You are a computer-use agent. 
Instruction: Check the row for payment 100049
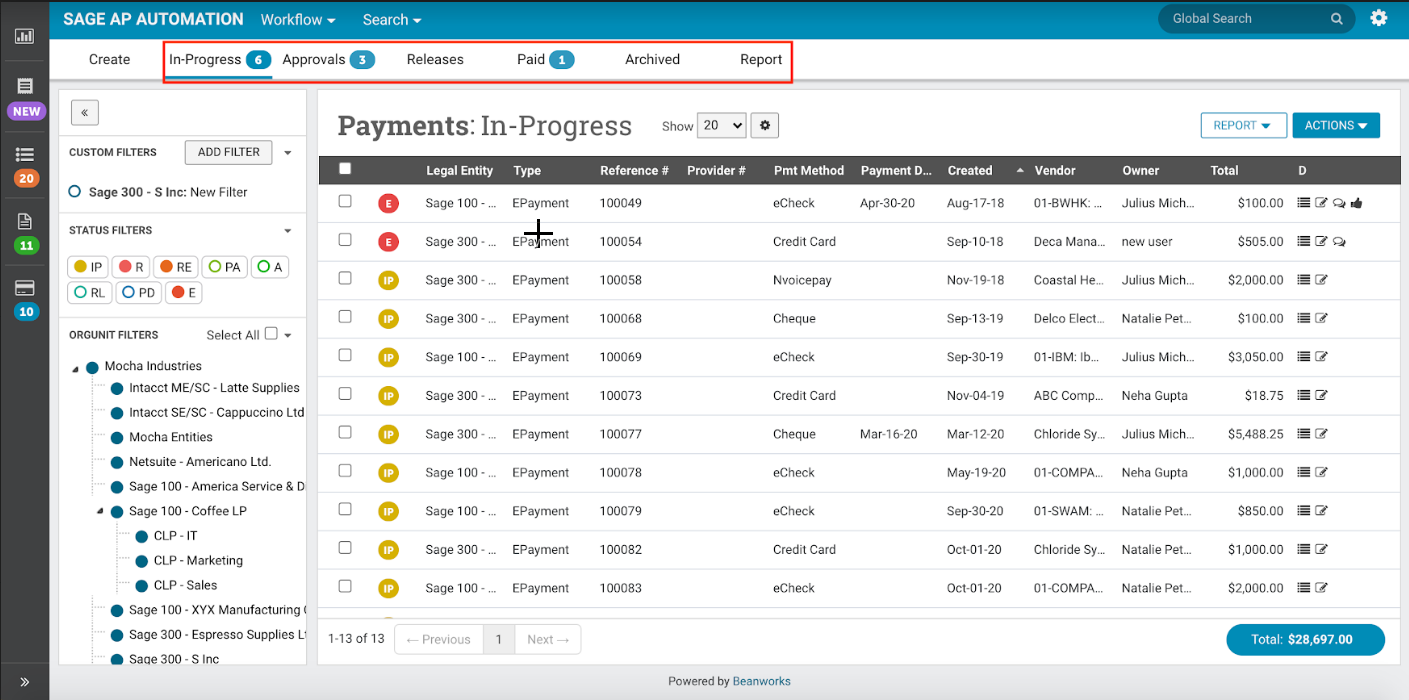click(345, 201)
